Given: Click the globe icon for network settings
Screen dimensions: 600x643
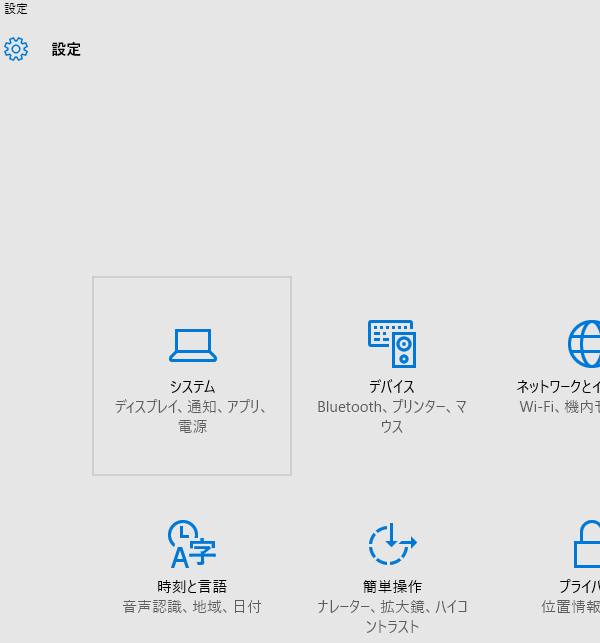Looking at the screenshot, I should click(x=584, y=344).
